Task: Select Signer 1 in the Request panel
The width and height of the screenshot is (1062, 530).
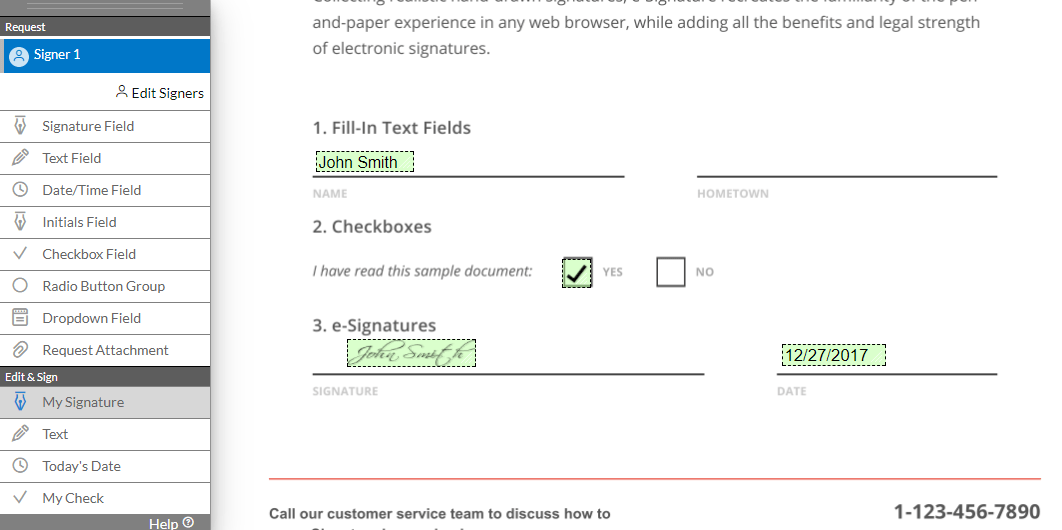Action: [105, 56]
